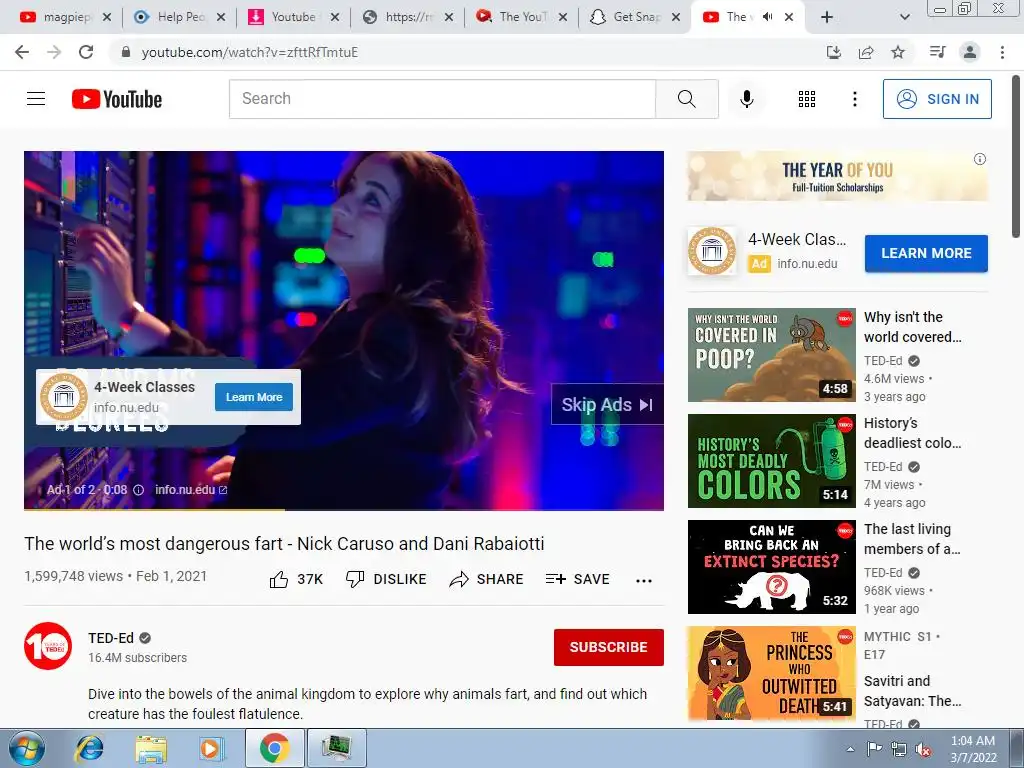Open YouTube settings three-dot menu
1024x768 pixels.
point(854,99)
